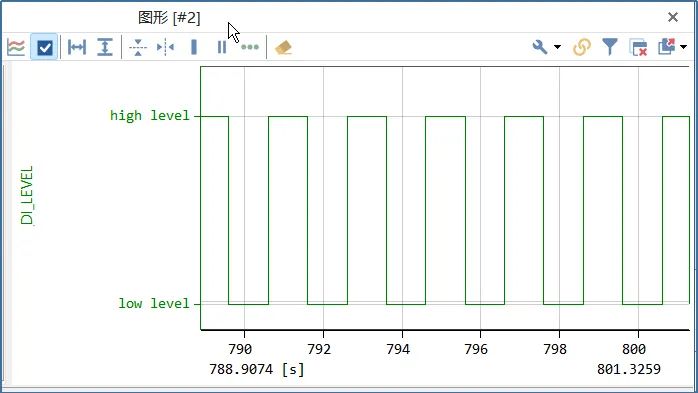Image resolution: width=698 pixels, height=393 pixels.
Task: Click the DI_LEVEL axis label
Action: tap(27, 195)
